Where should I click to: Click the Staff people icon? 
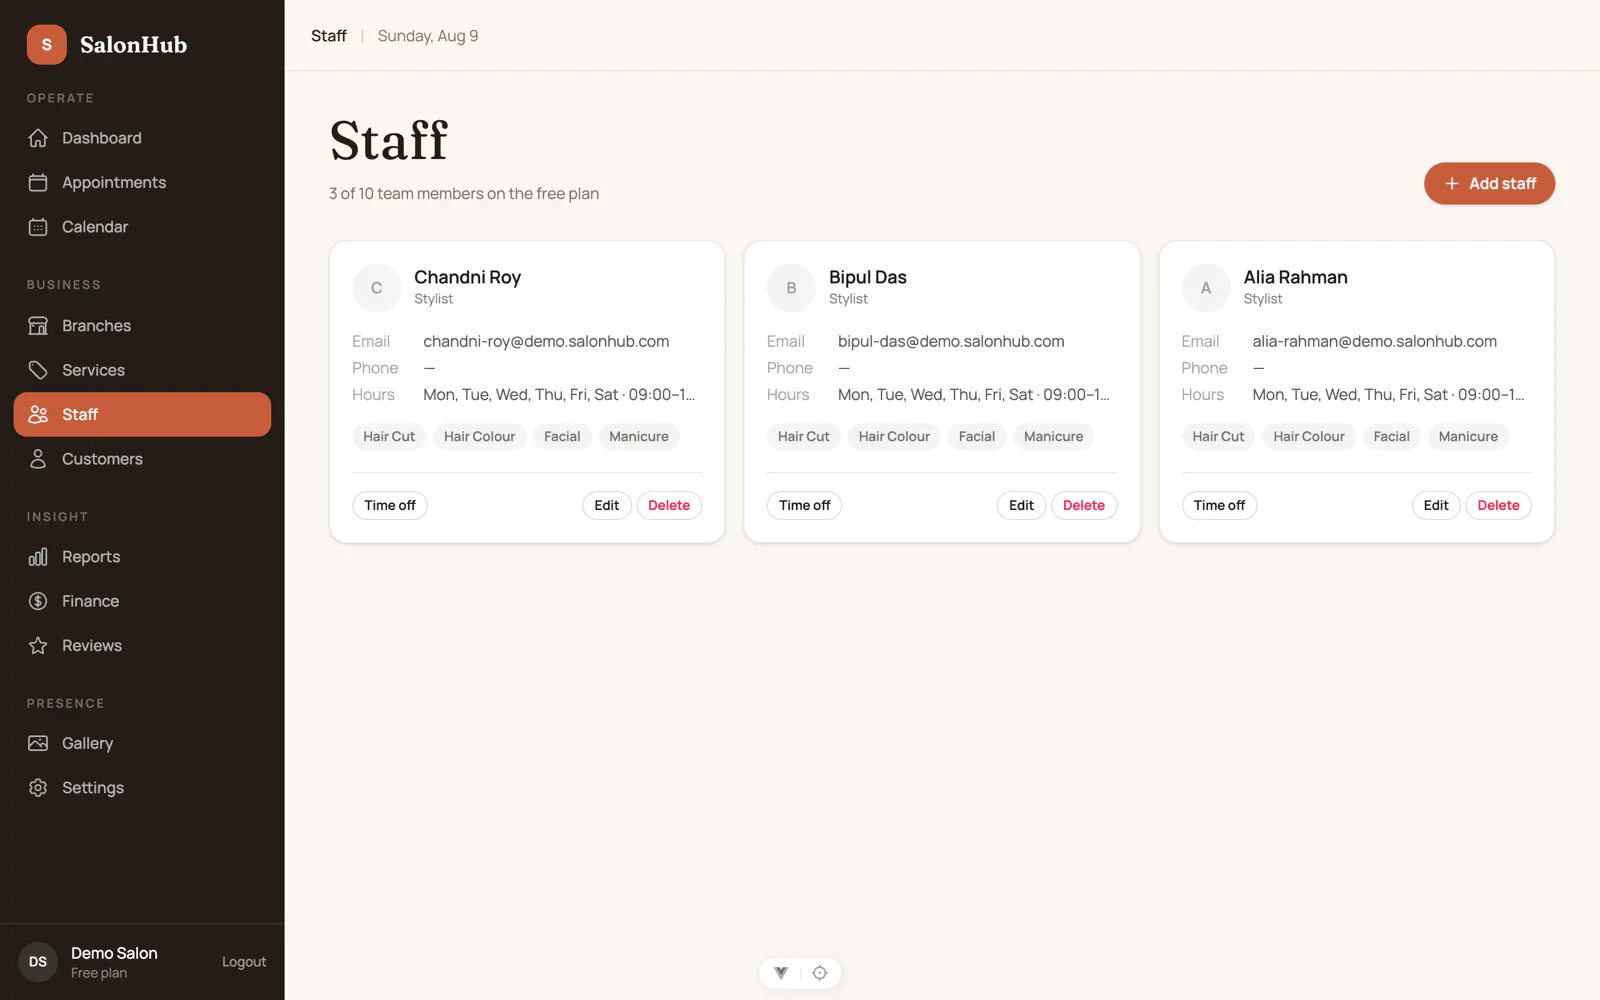click(x=38, y=414)
